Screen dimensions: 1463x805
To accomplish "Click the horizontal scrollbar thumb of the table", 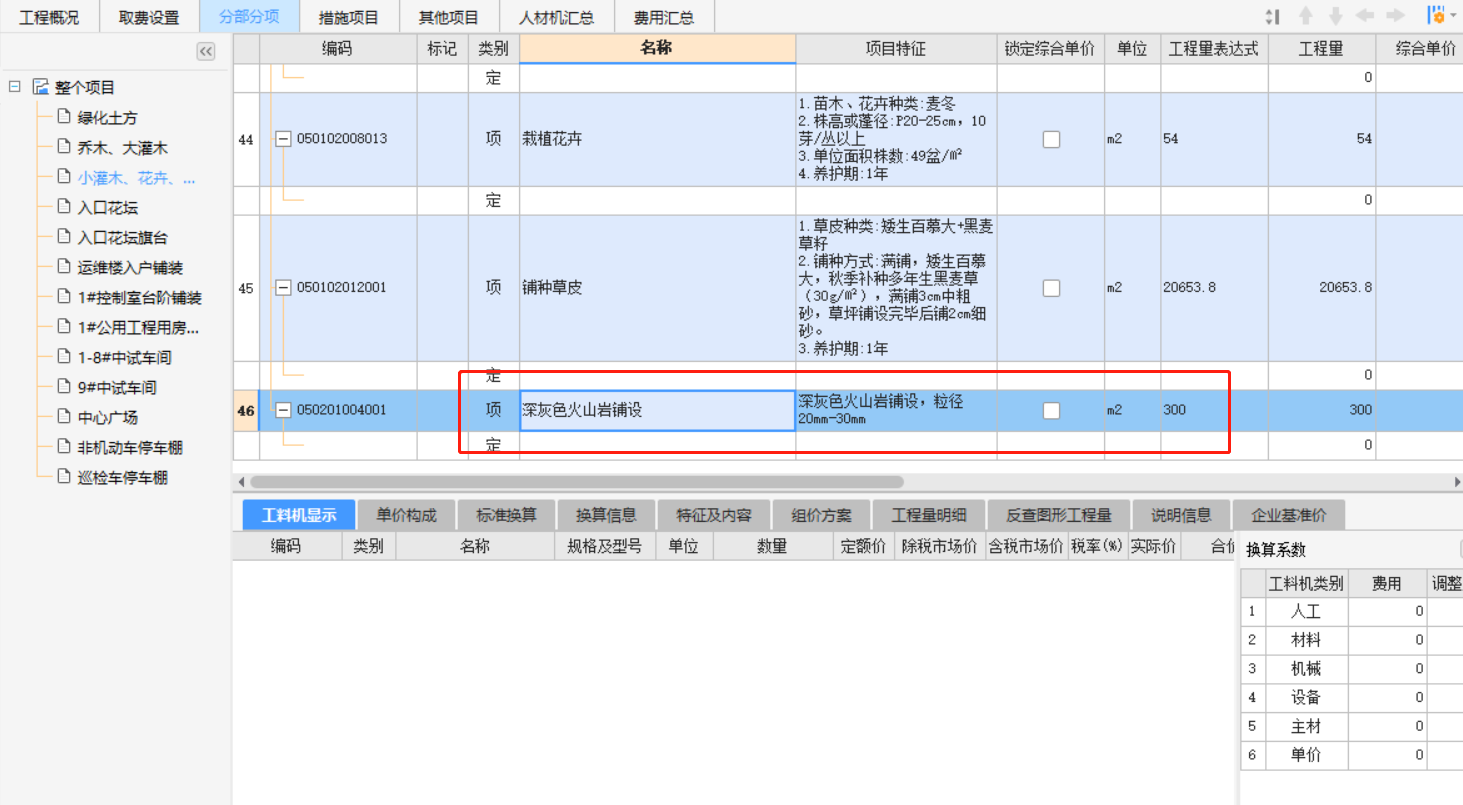I will click(576, 482).
